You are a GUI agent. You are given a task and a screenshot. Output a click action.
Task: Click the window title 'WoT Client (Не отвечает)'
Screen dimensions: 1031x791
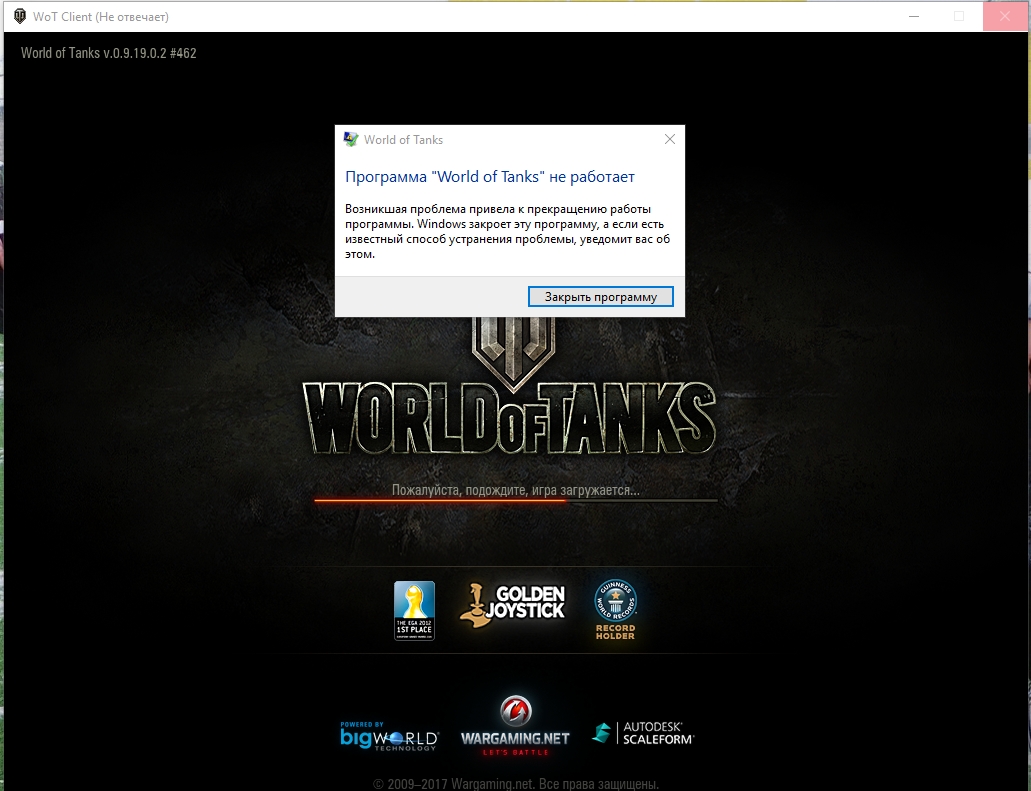101,17
